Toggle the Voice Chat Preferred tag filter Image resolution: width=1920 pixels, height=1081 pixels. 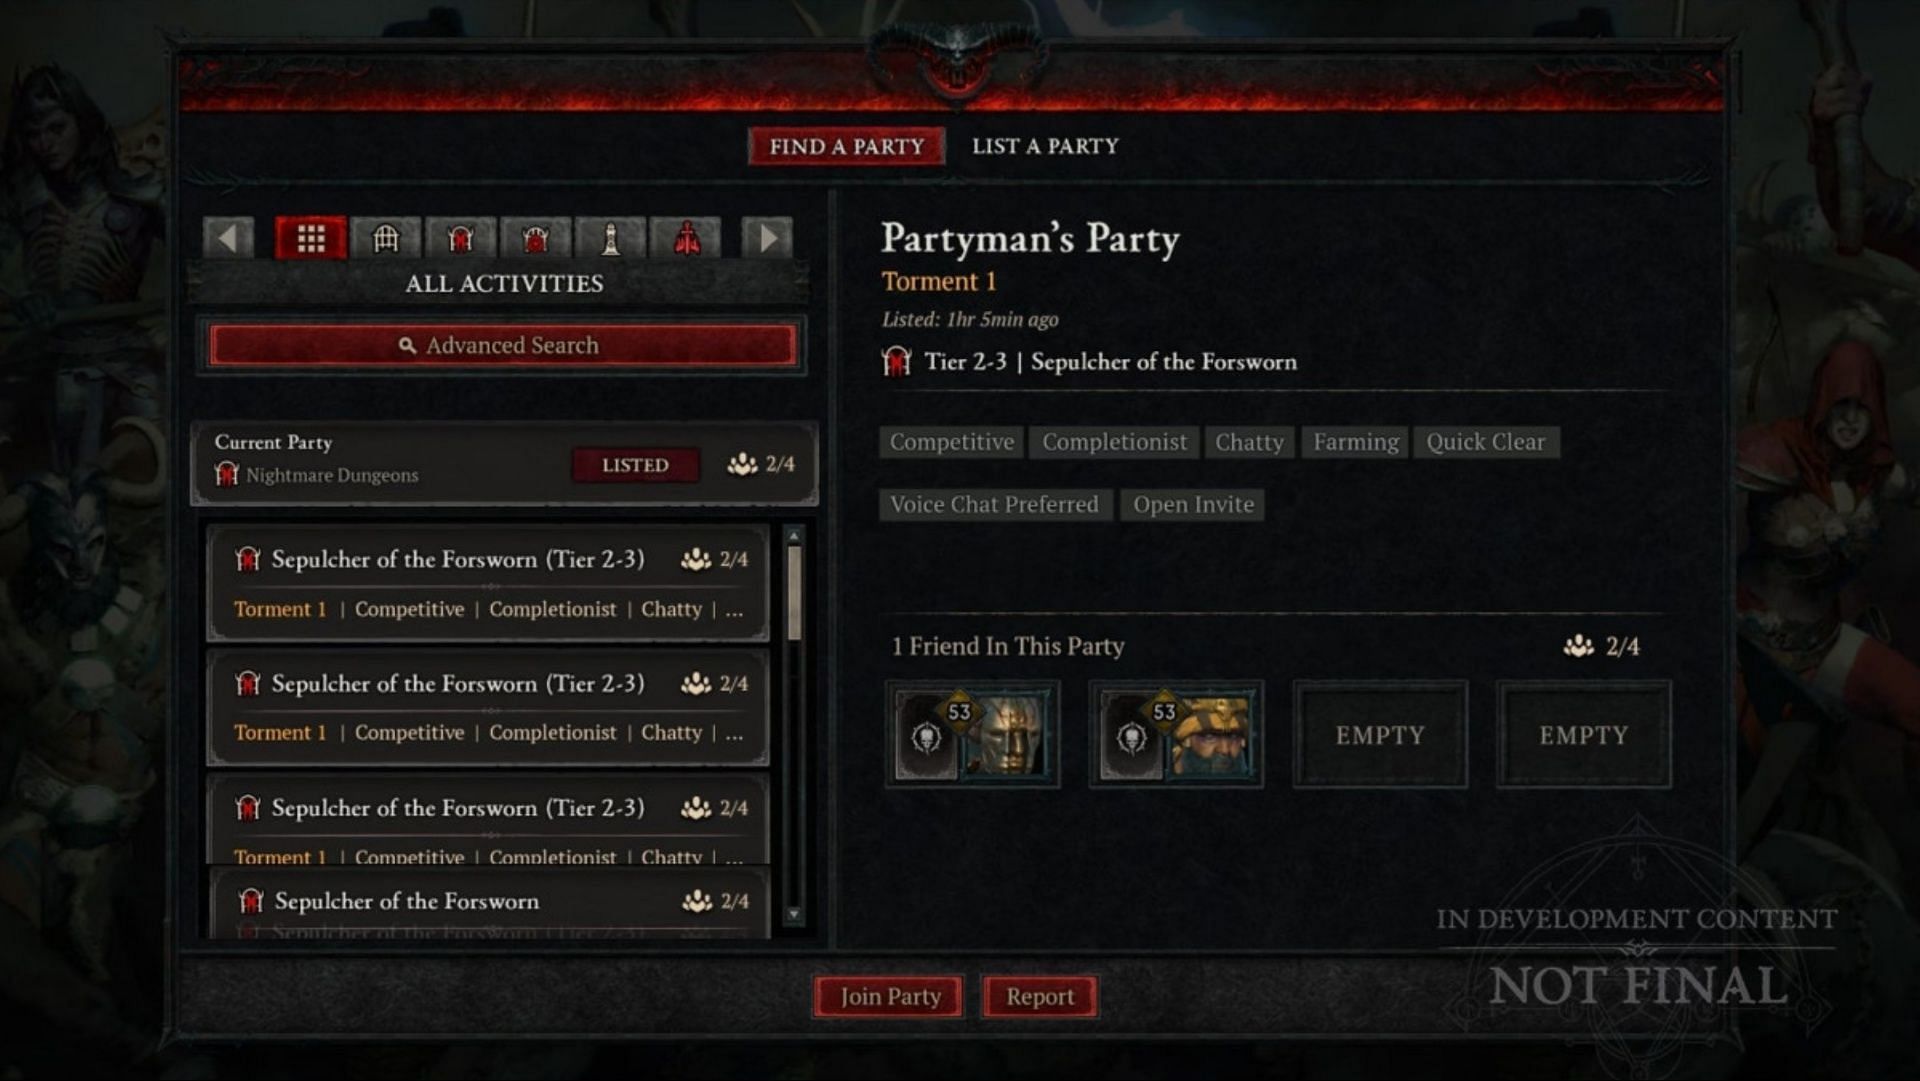[x=992, y=504]
